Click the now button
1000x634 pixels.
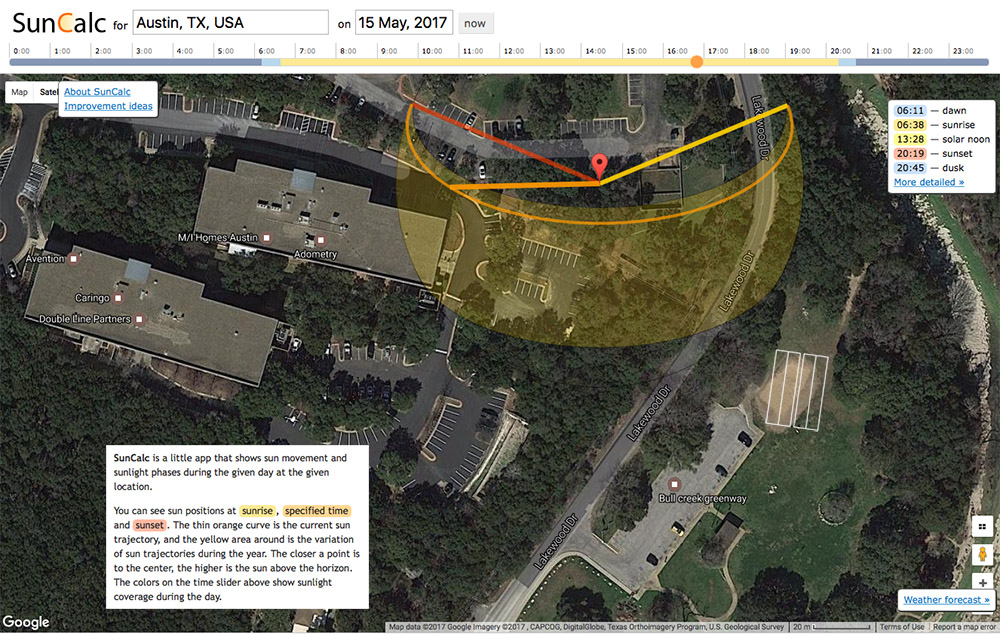point(474,24)
